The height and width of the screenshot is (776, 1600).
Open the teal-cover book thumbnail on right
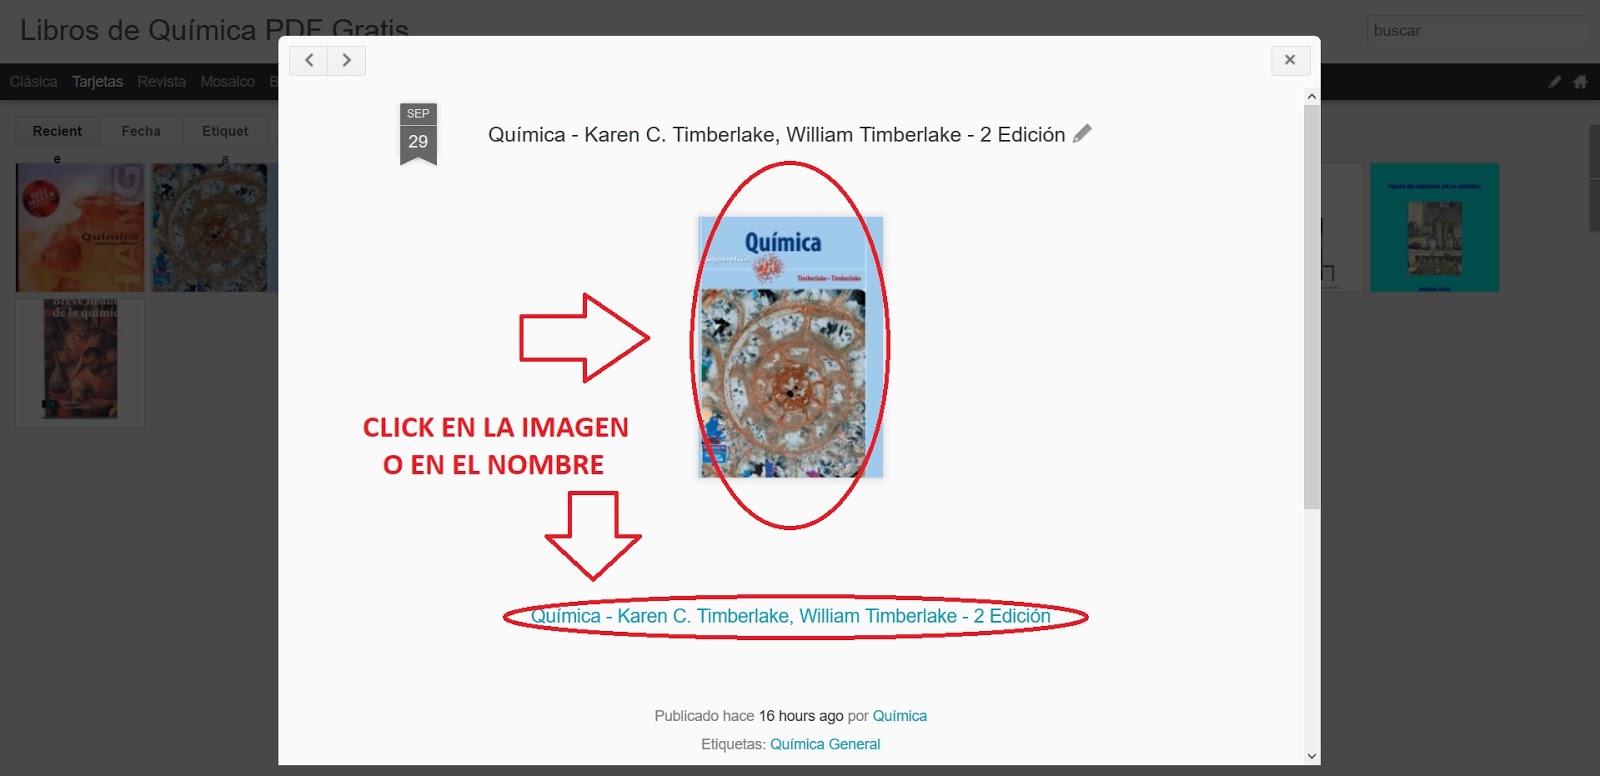pos(1434,228)
